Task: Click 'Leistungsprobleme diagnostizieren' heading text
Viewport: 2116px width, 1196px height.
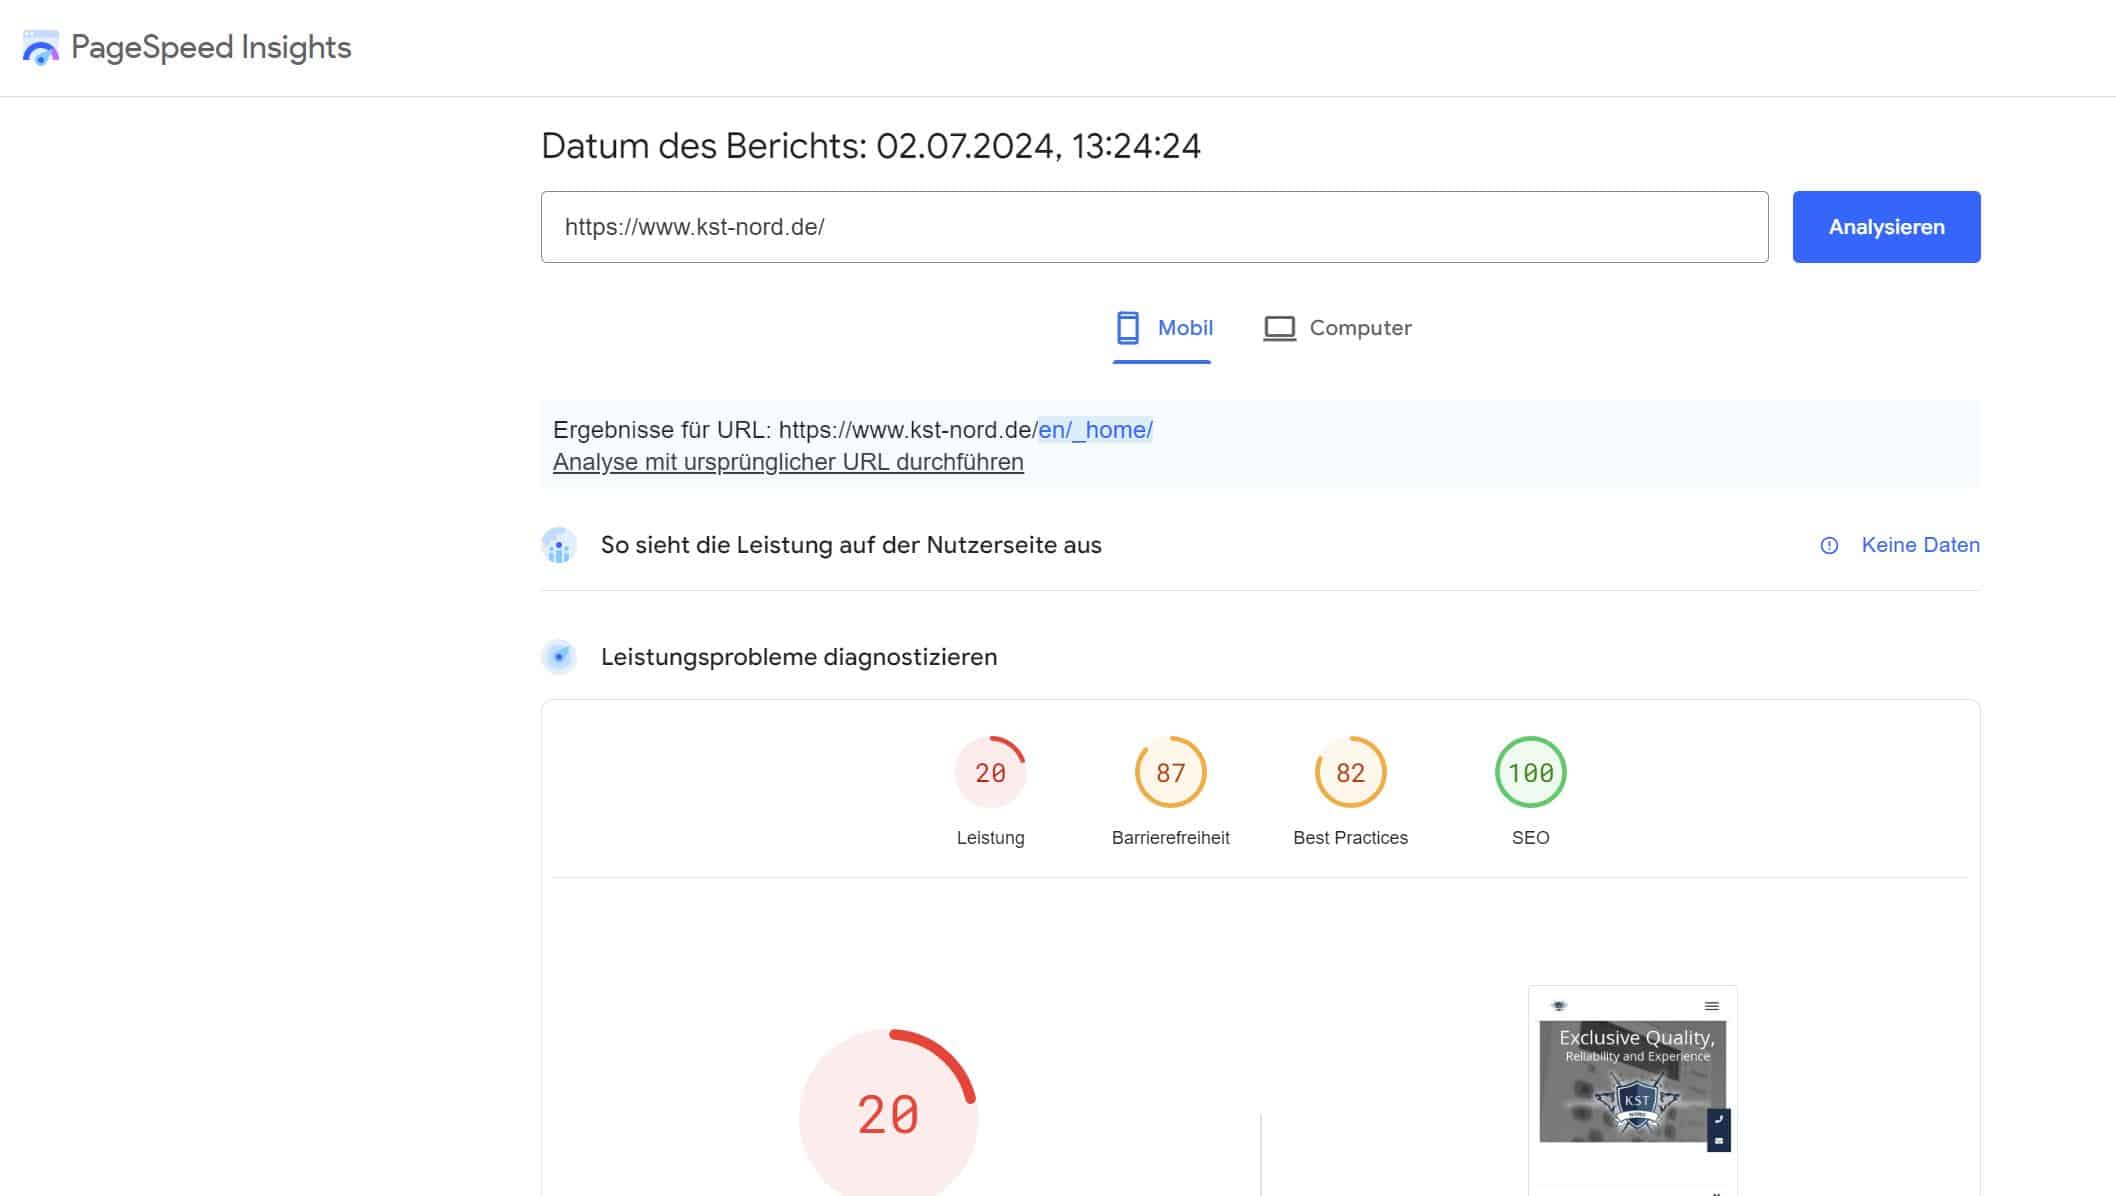Action: click(799, 657)
